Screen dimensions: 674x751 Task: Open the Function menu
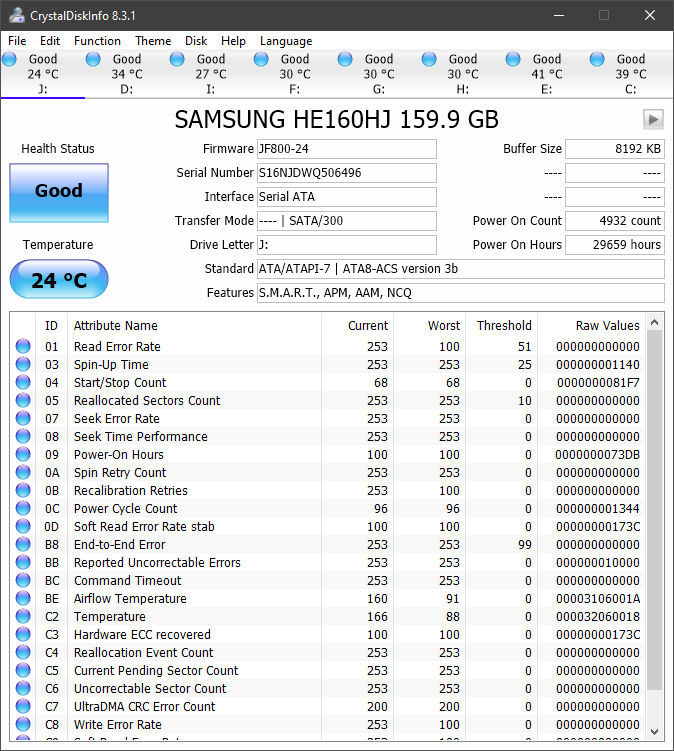(97, 41)
